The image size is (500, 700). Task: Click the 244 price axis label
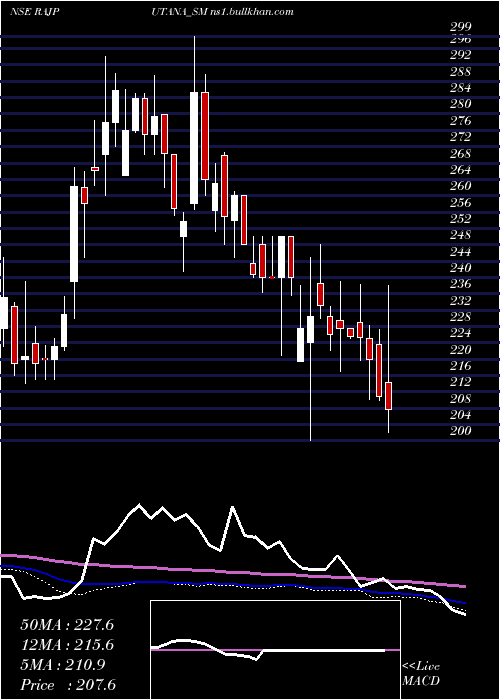point(461,252)
